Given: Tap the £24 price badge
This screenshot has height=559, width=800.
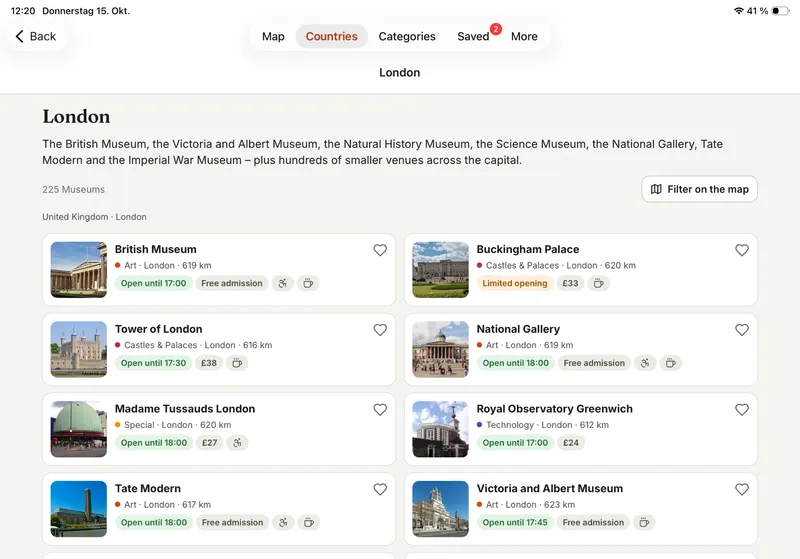Looking at the screenshot, I should (571, 443).
